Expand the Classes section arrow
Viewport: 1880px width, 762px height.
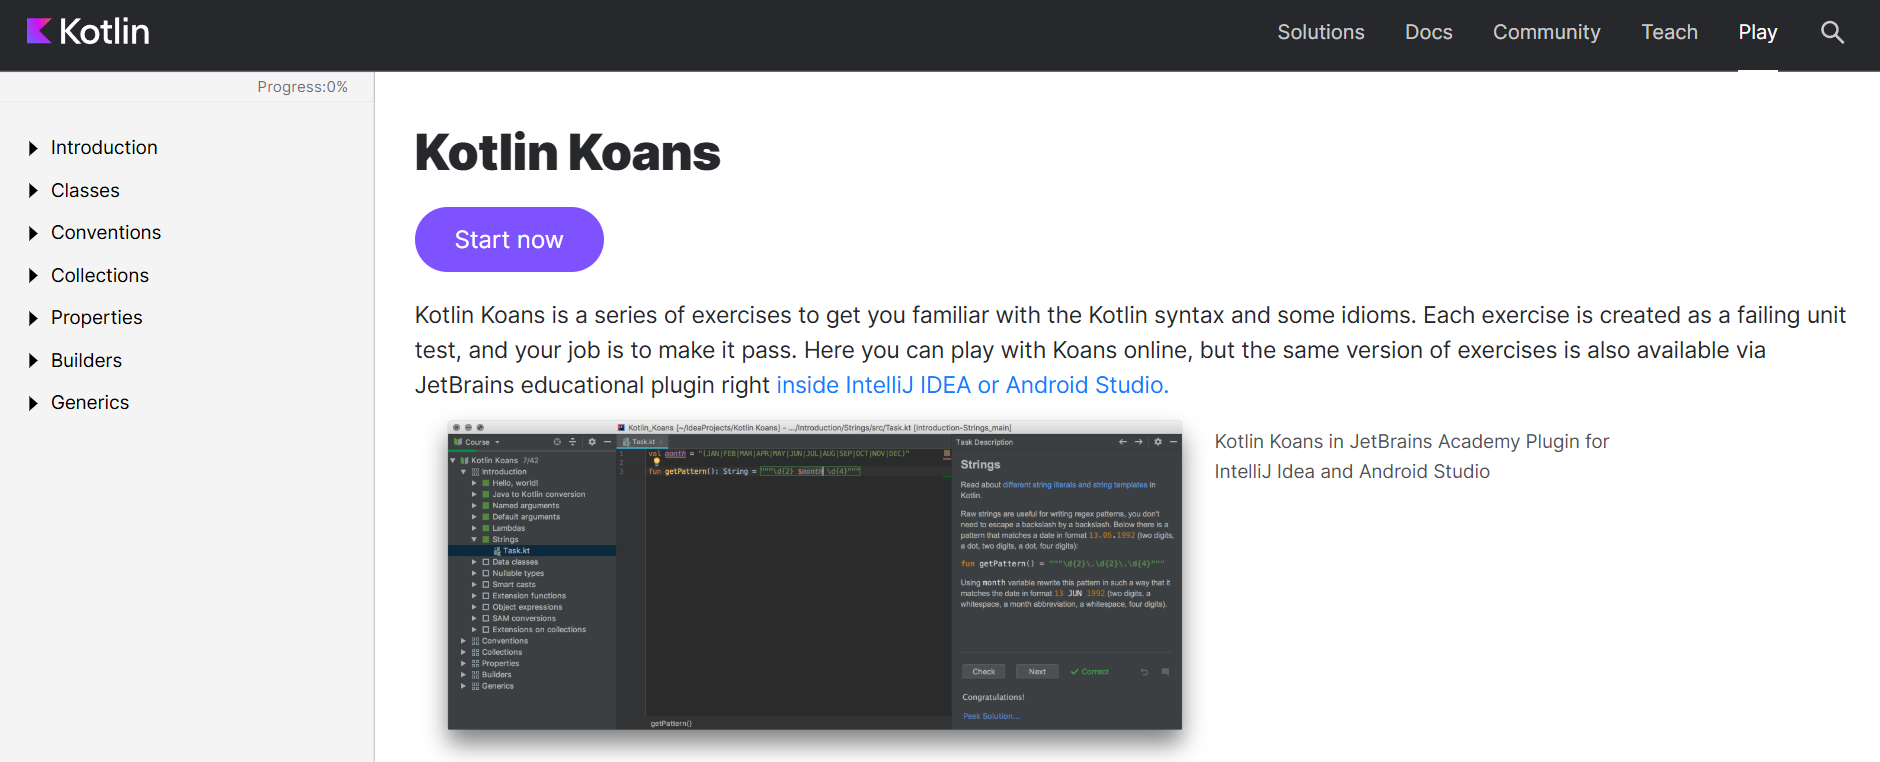click(x=33, y=190)
